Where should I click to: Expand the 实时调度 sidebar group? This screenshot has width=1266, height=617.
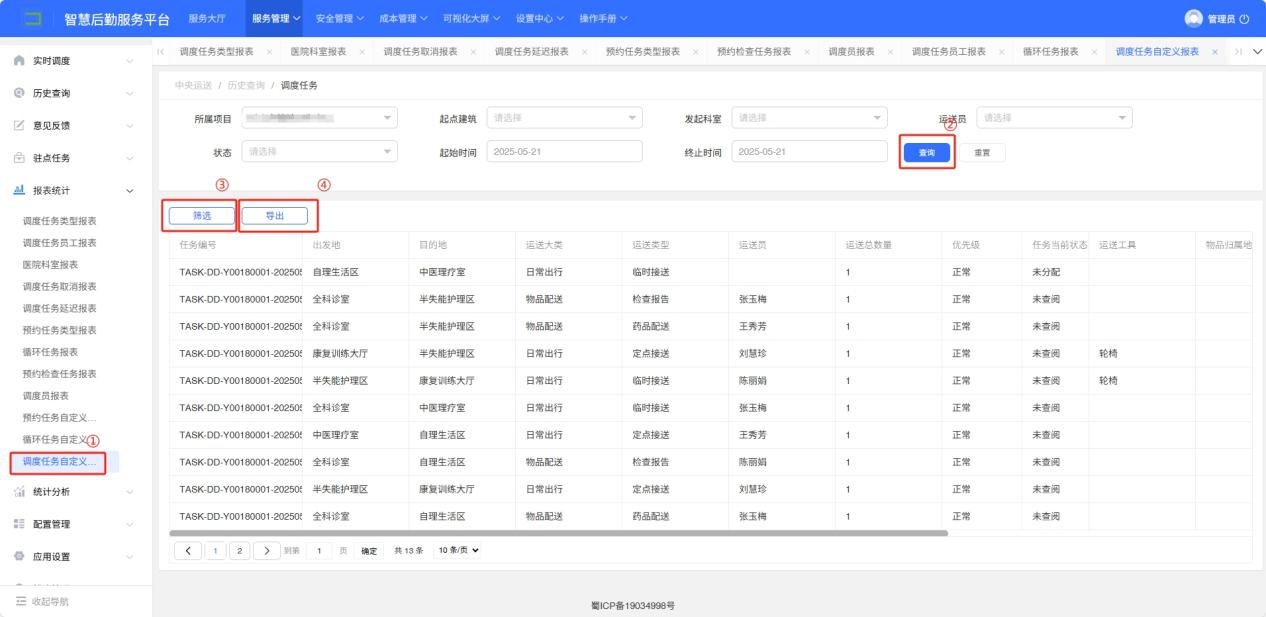point(76,61)
